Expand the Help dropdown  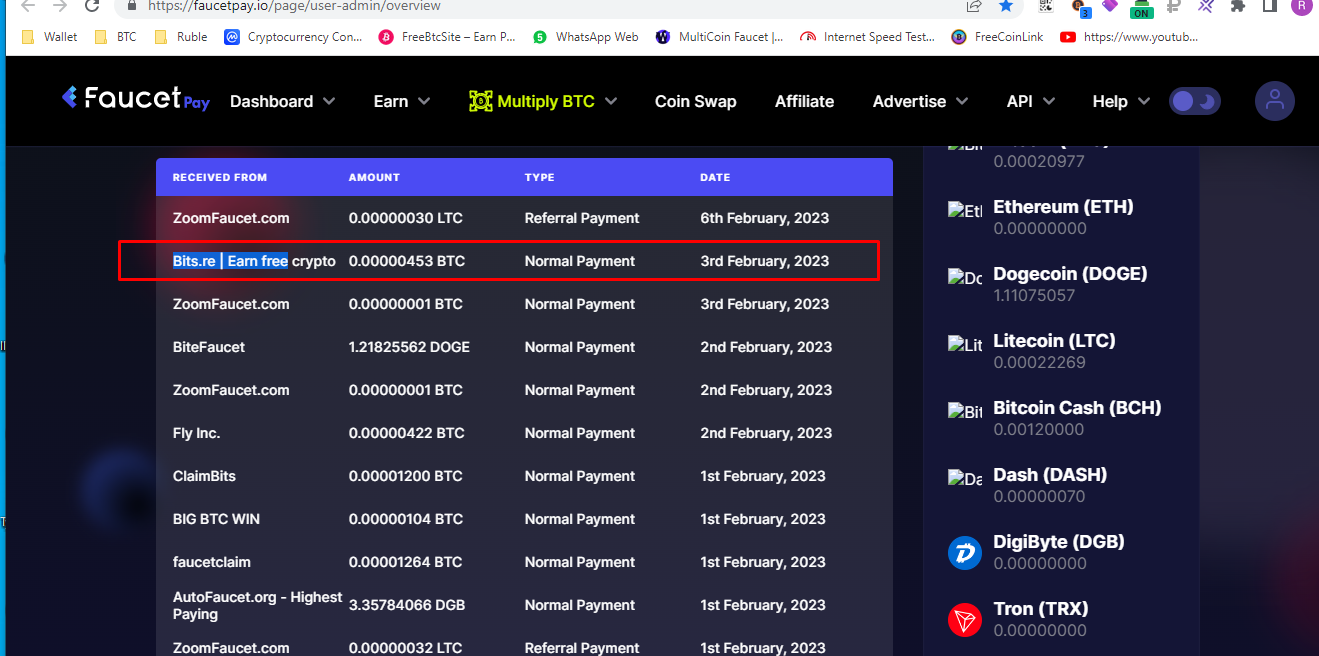pos(1121,101)
